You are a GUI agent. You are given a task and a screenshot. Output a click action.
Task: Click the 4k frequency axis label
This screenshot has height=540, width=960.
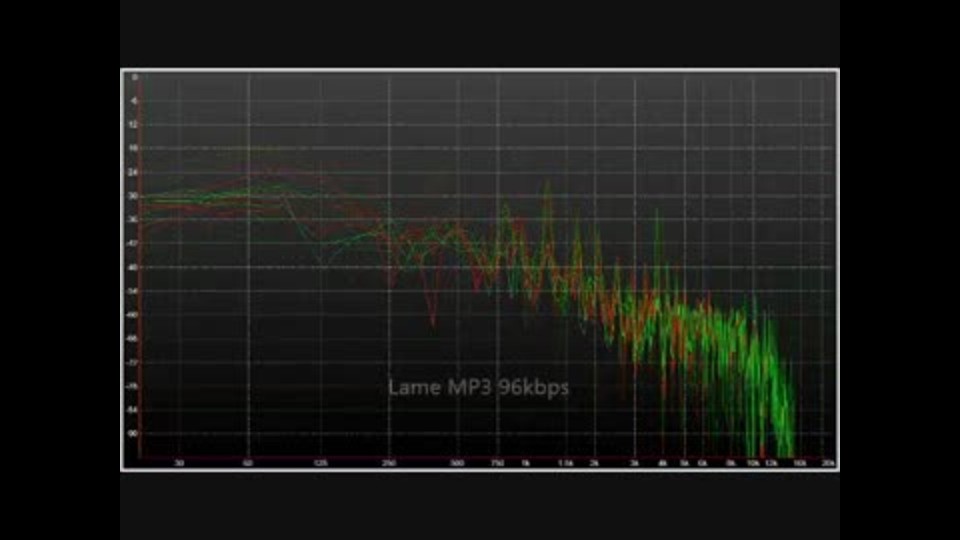[662, 463]
